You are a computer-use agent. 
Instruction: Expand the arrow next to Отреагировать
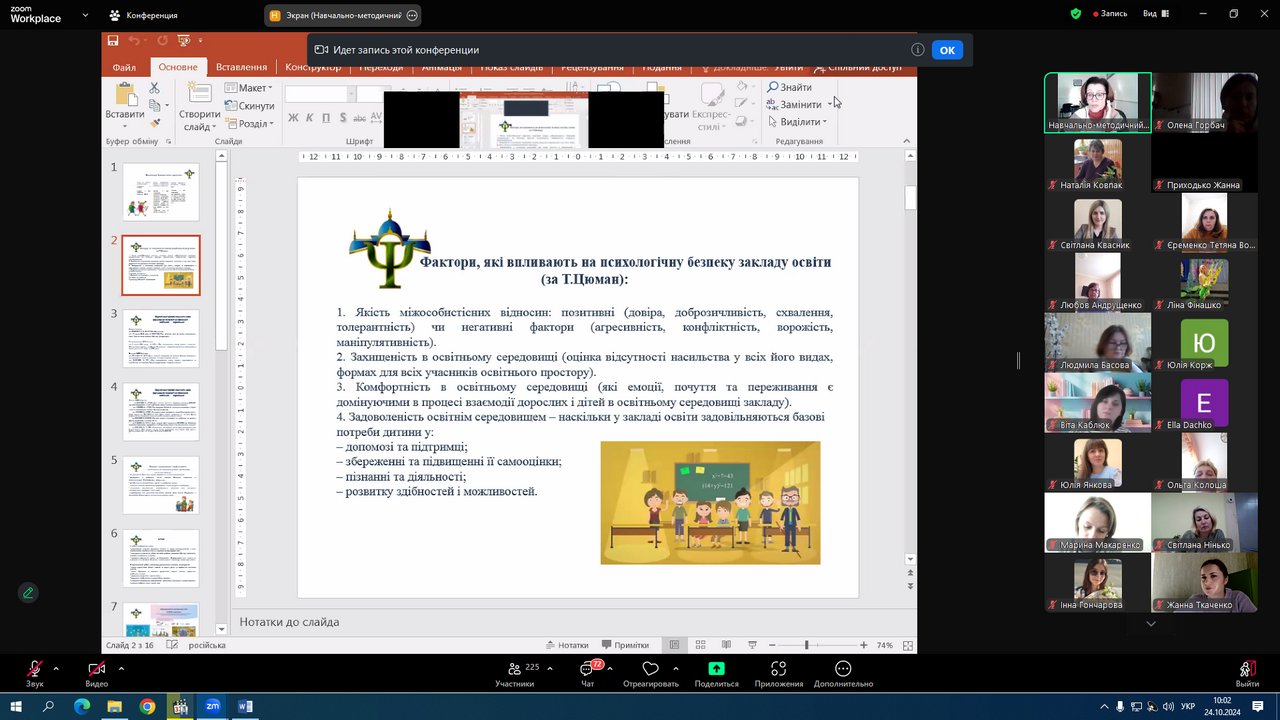(x=676, y=668)
